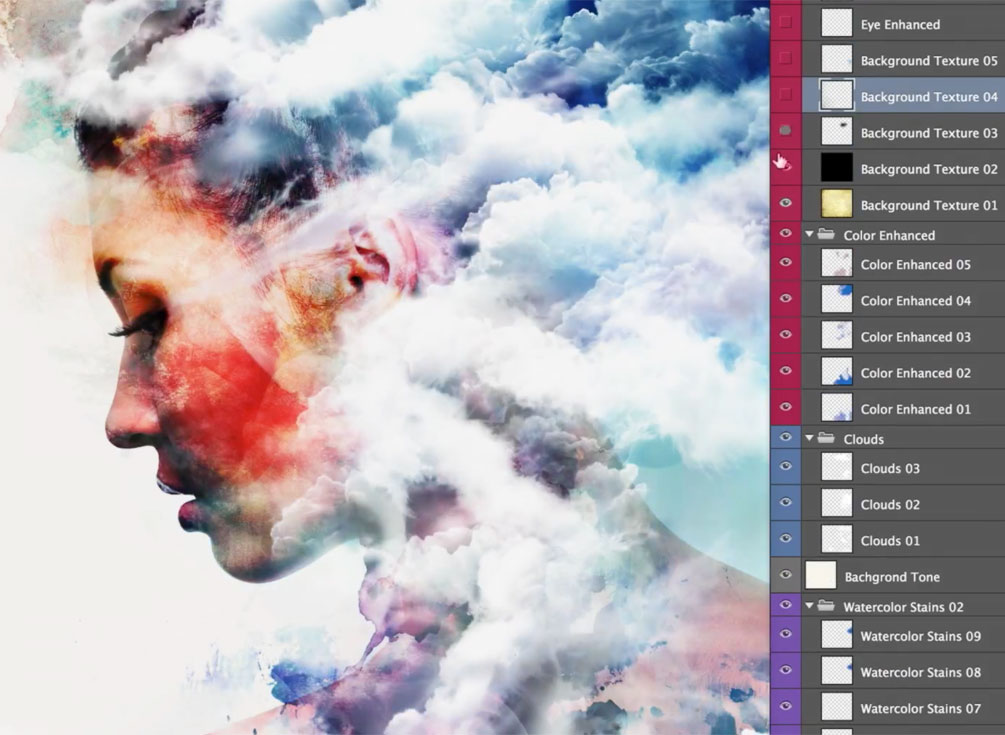The height and width of the screenshot is (735, 1005).
Task: Collapse the Color Enhanced group
Action: [810, 235]
